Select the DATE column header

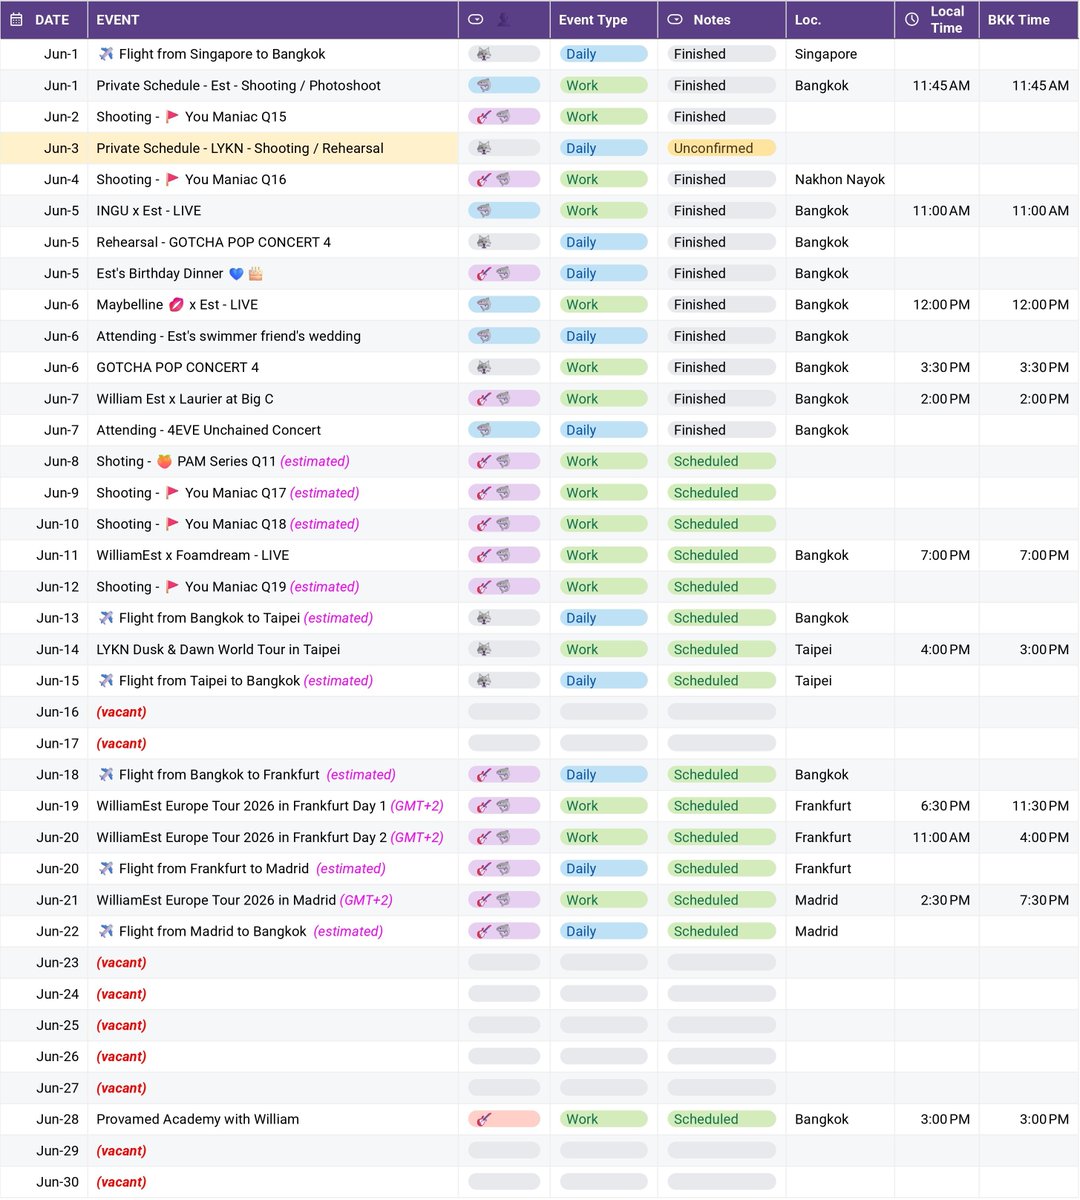[x=44, y=20]
